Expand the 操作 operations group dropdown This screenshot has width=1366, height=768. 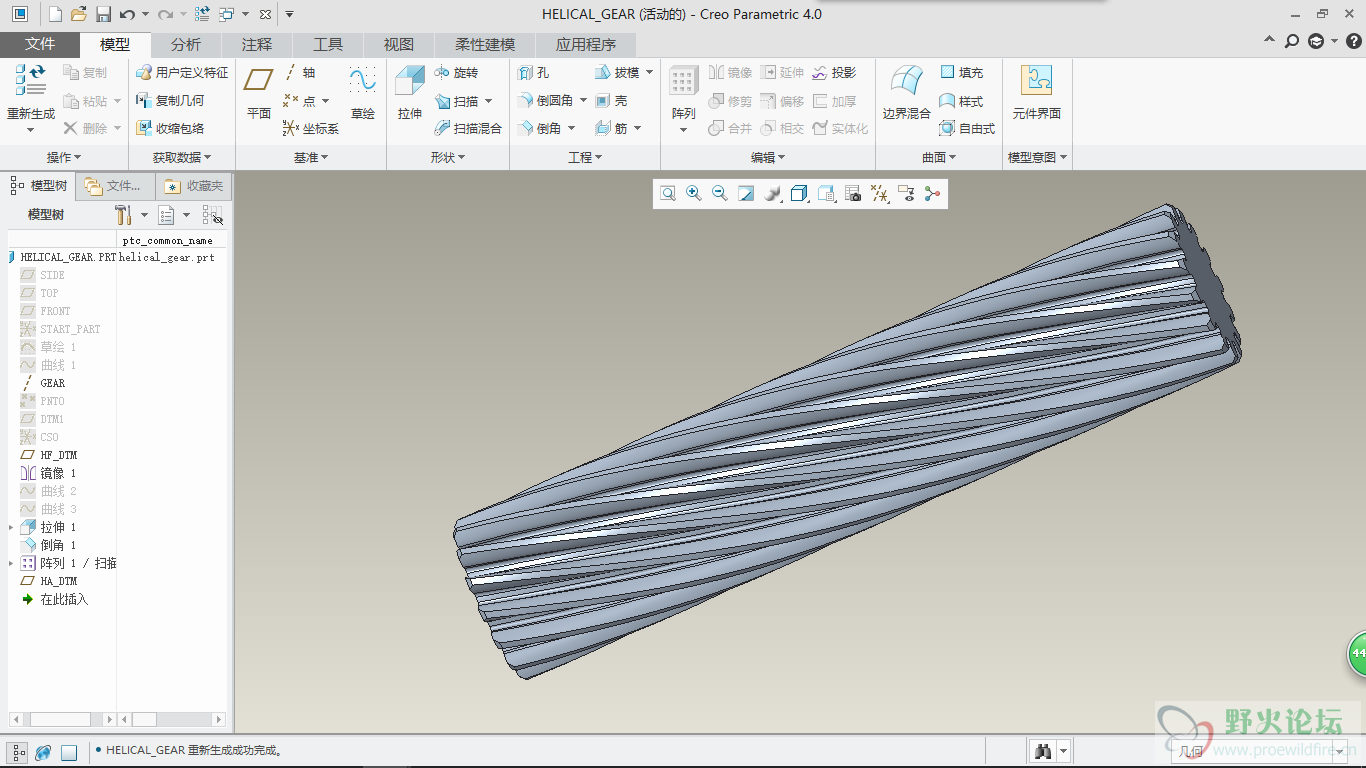[x=64, y=157]
